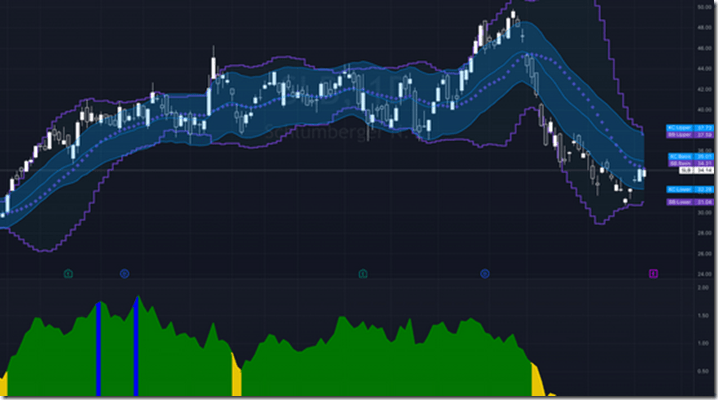718x400 pixels.
Task: Click the 24.00 price axis value
Action: click(x=704, y=274)
